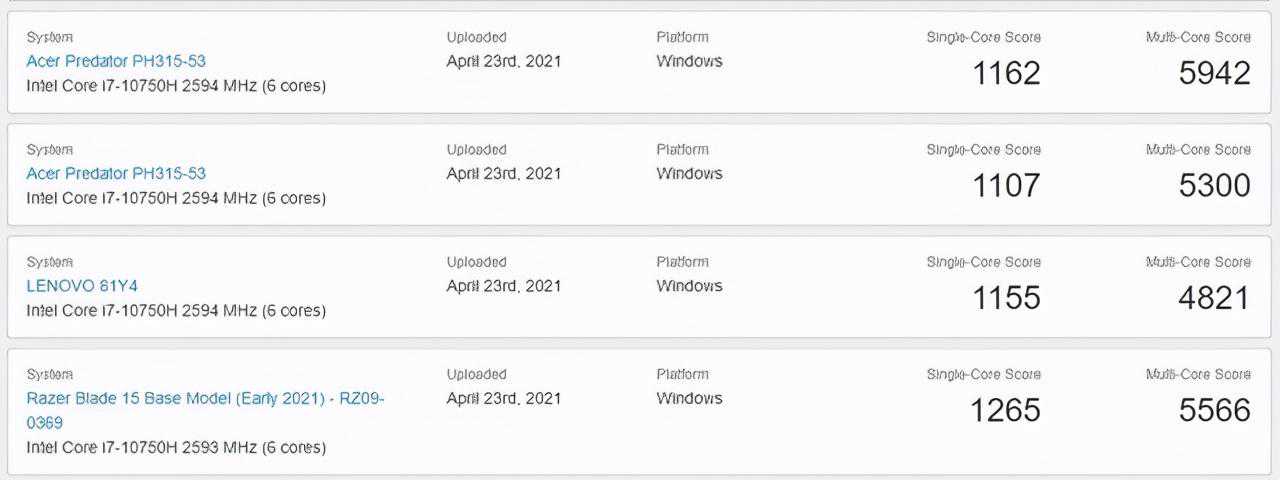Image resolution: width=1280 pixels, height=480 pixels.
Task: Click the upload date in the Razer Blade row
Action: [x=503, y=398]
